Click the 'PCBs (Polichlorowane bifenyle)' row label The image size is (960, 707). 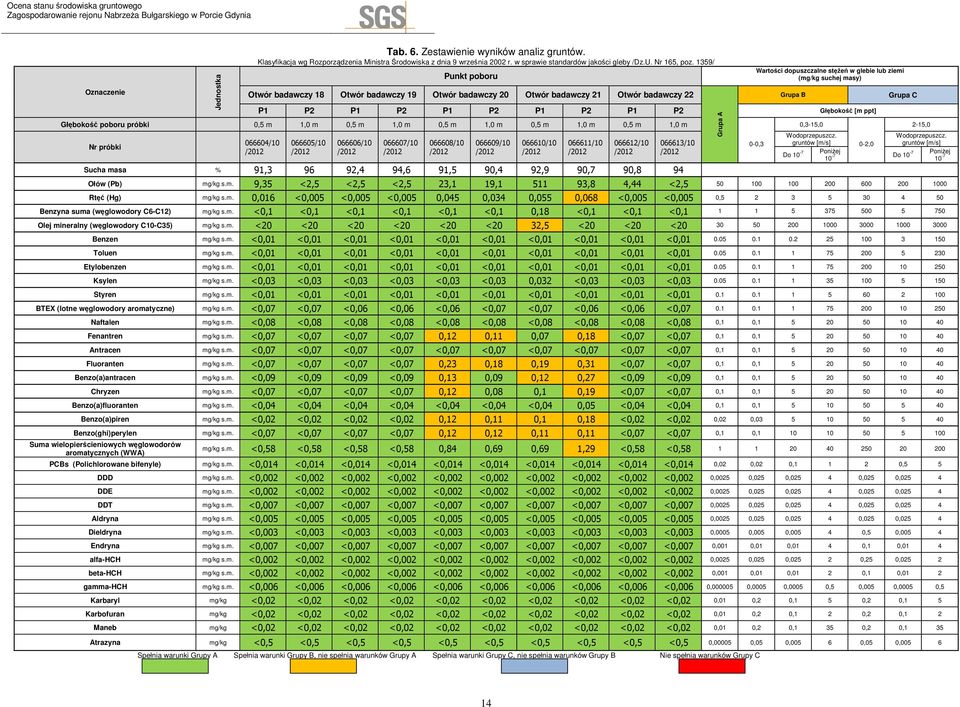click(105, 465)
